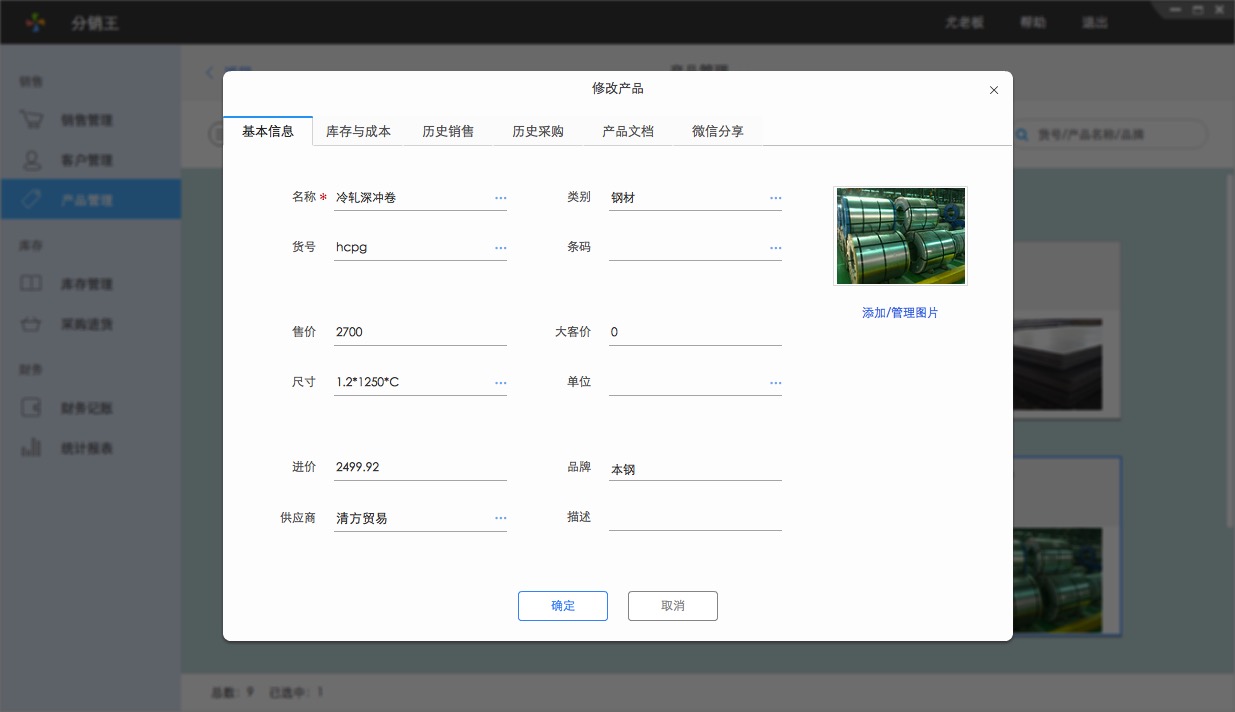Open the 供应商 picker via its ellipsis

click(x=500, y=518)
